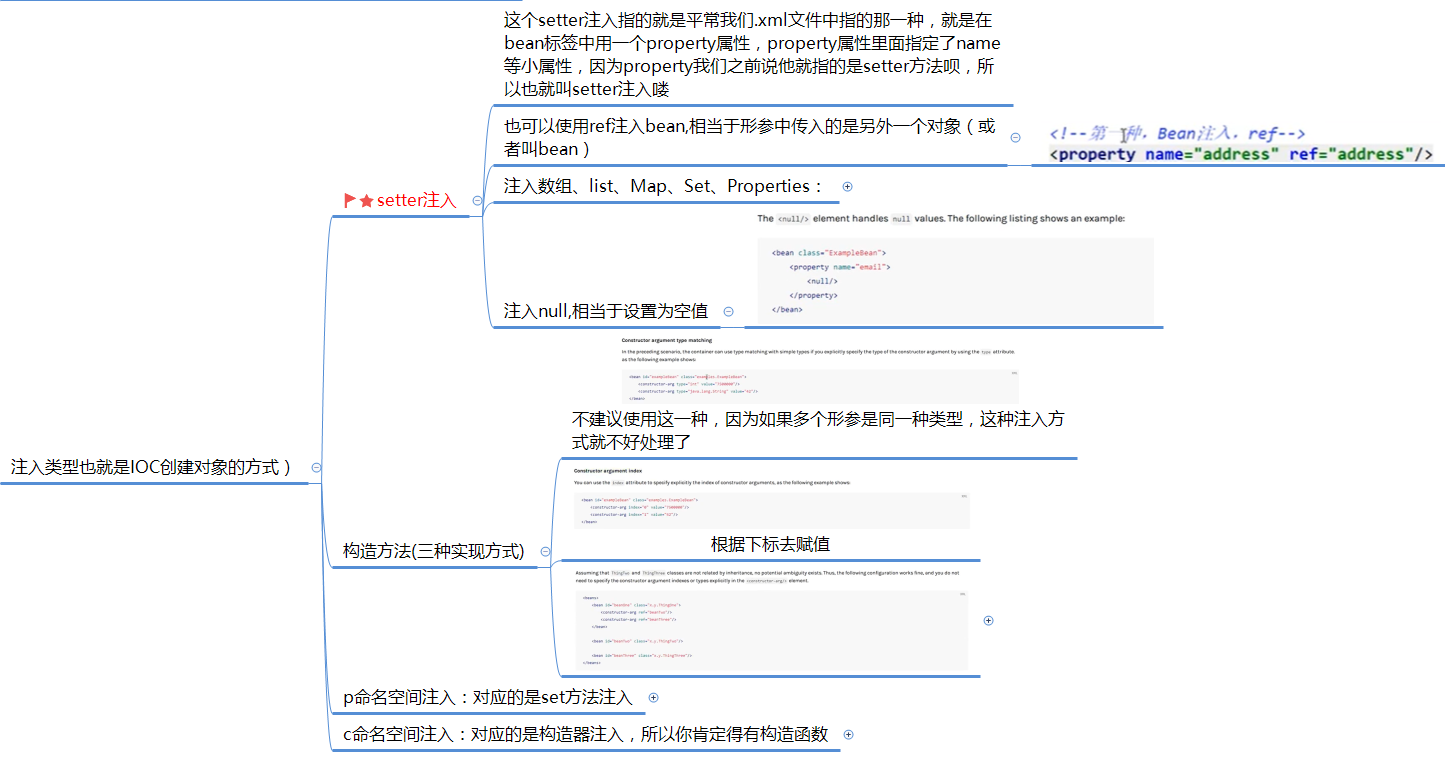Click the red flag icon on setter注入 node

pyautogui.click(x=347, y=199)
